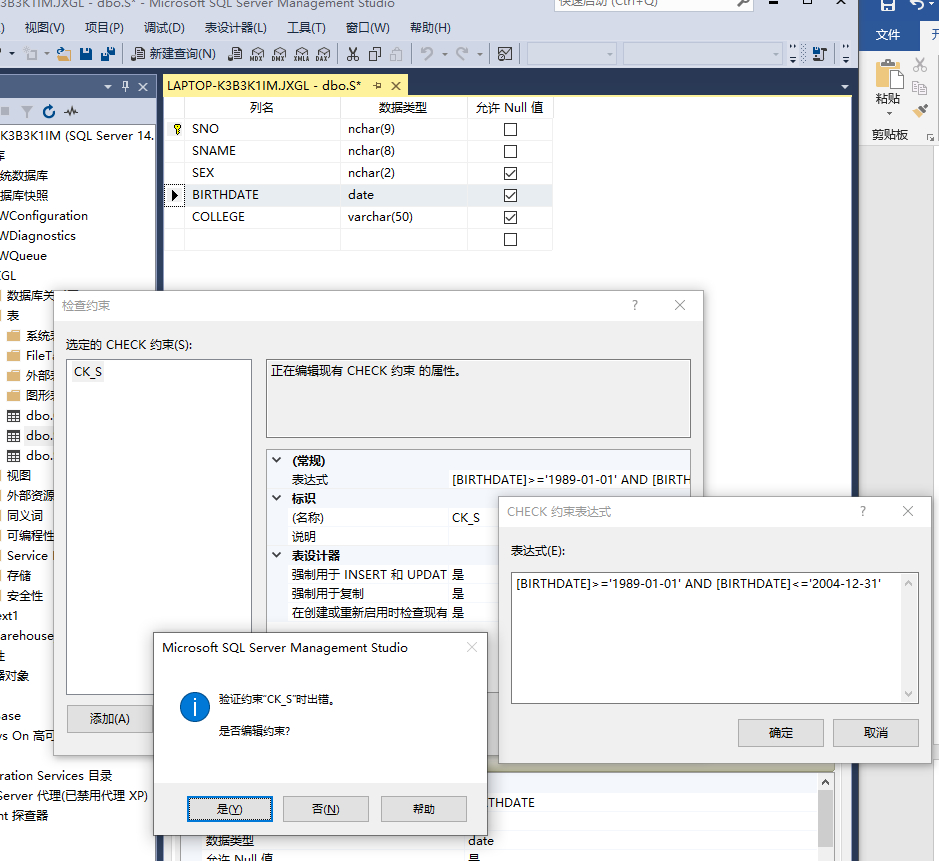This screenshot has height=861, width=939.
Task: Close the dbo.S* document tab
Action: point(396,86)
